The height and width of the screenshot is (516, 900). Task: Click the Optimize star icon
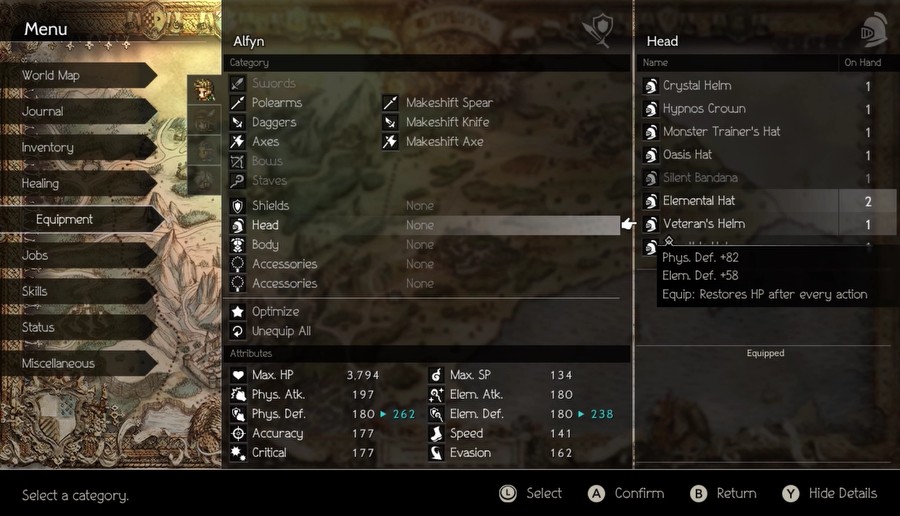(238, 312)
